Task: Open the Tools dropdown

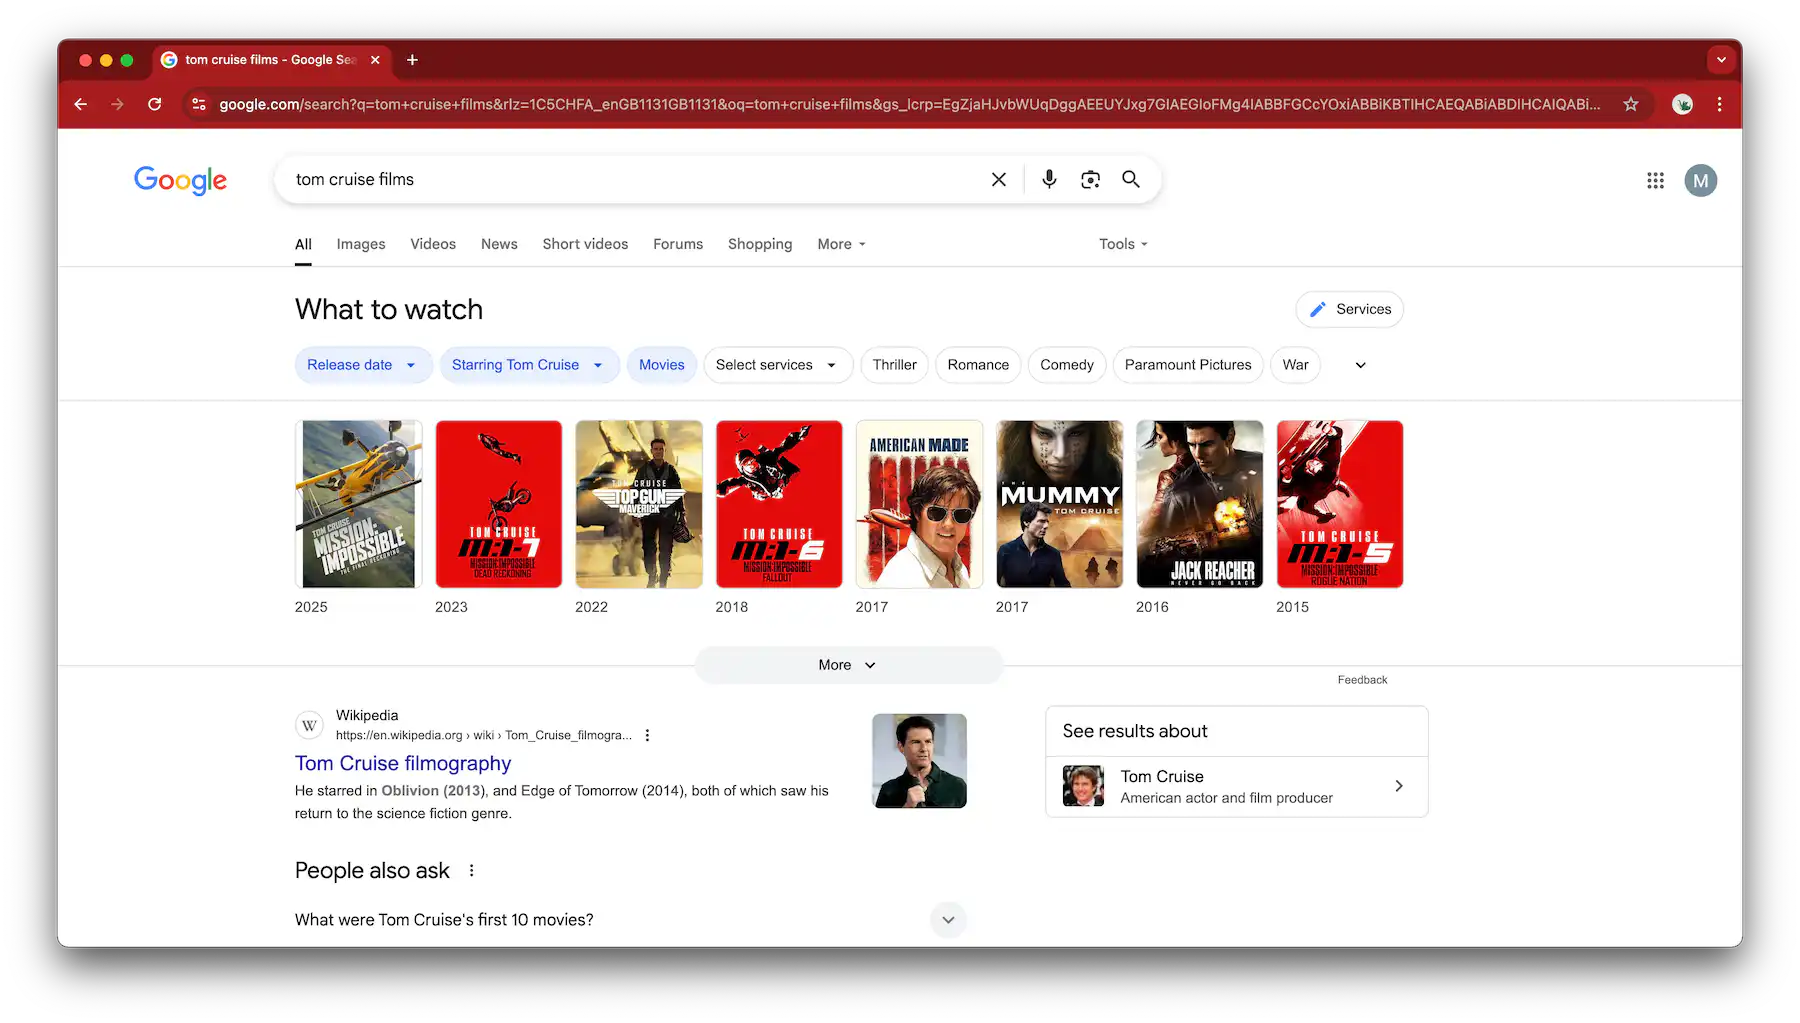Action: [x=1123, y=244]
